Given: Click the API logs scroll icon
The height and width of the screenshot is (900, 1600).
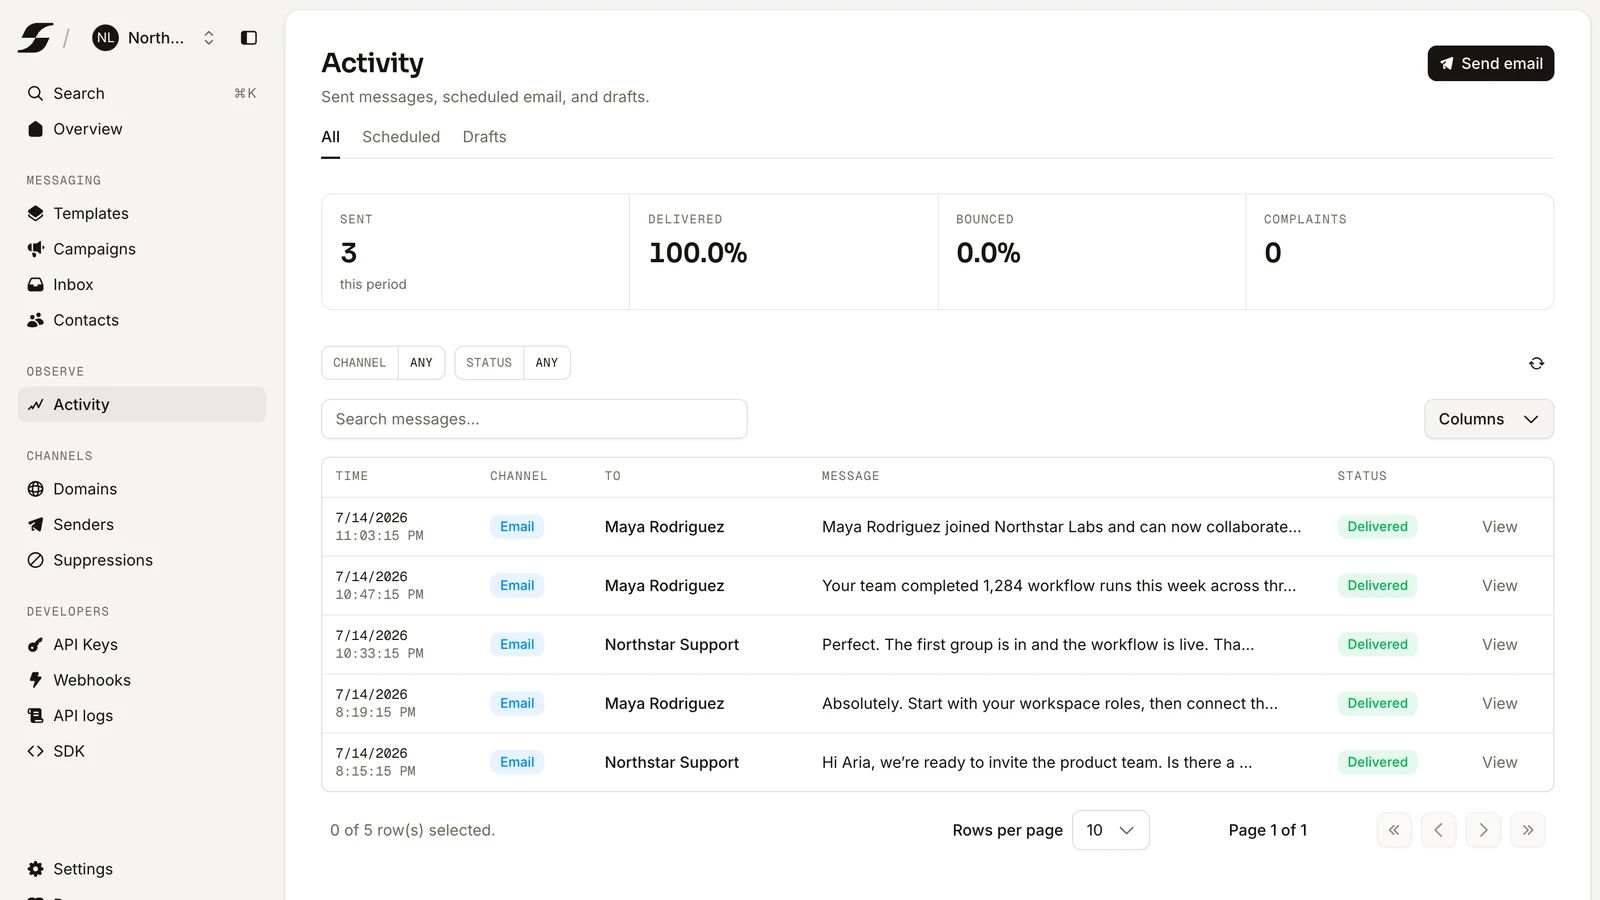Looking at the screenshot, I should click(x=35, y=715).
